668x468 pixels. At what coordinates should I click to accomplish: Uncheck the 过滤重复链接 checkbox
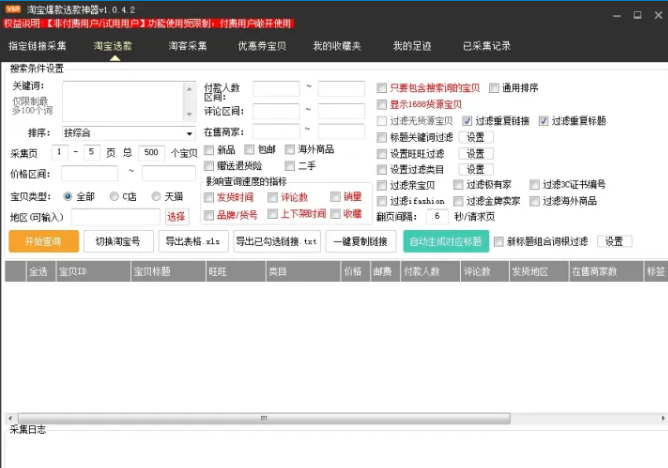click(467, 121)
